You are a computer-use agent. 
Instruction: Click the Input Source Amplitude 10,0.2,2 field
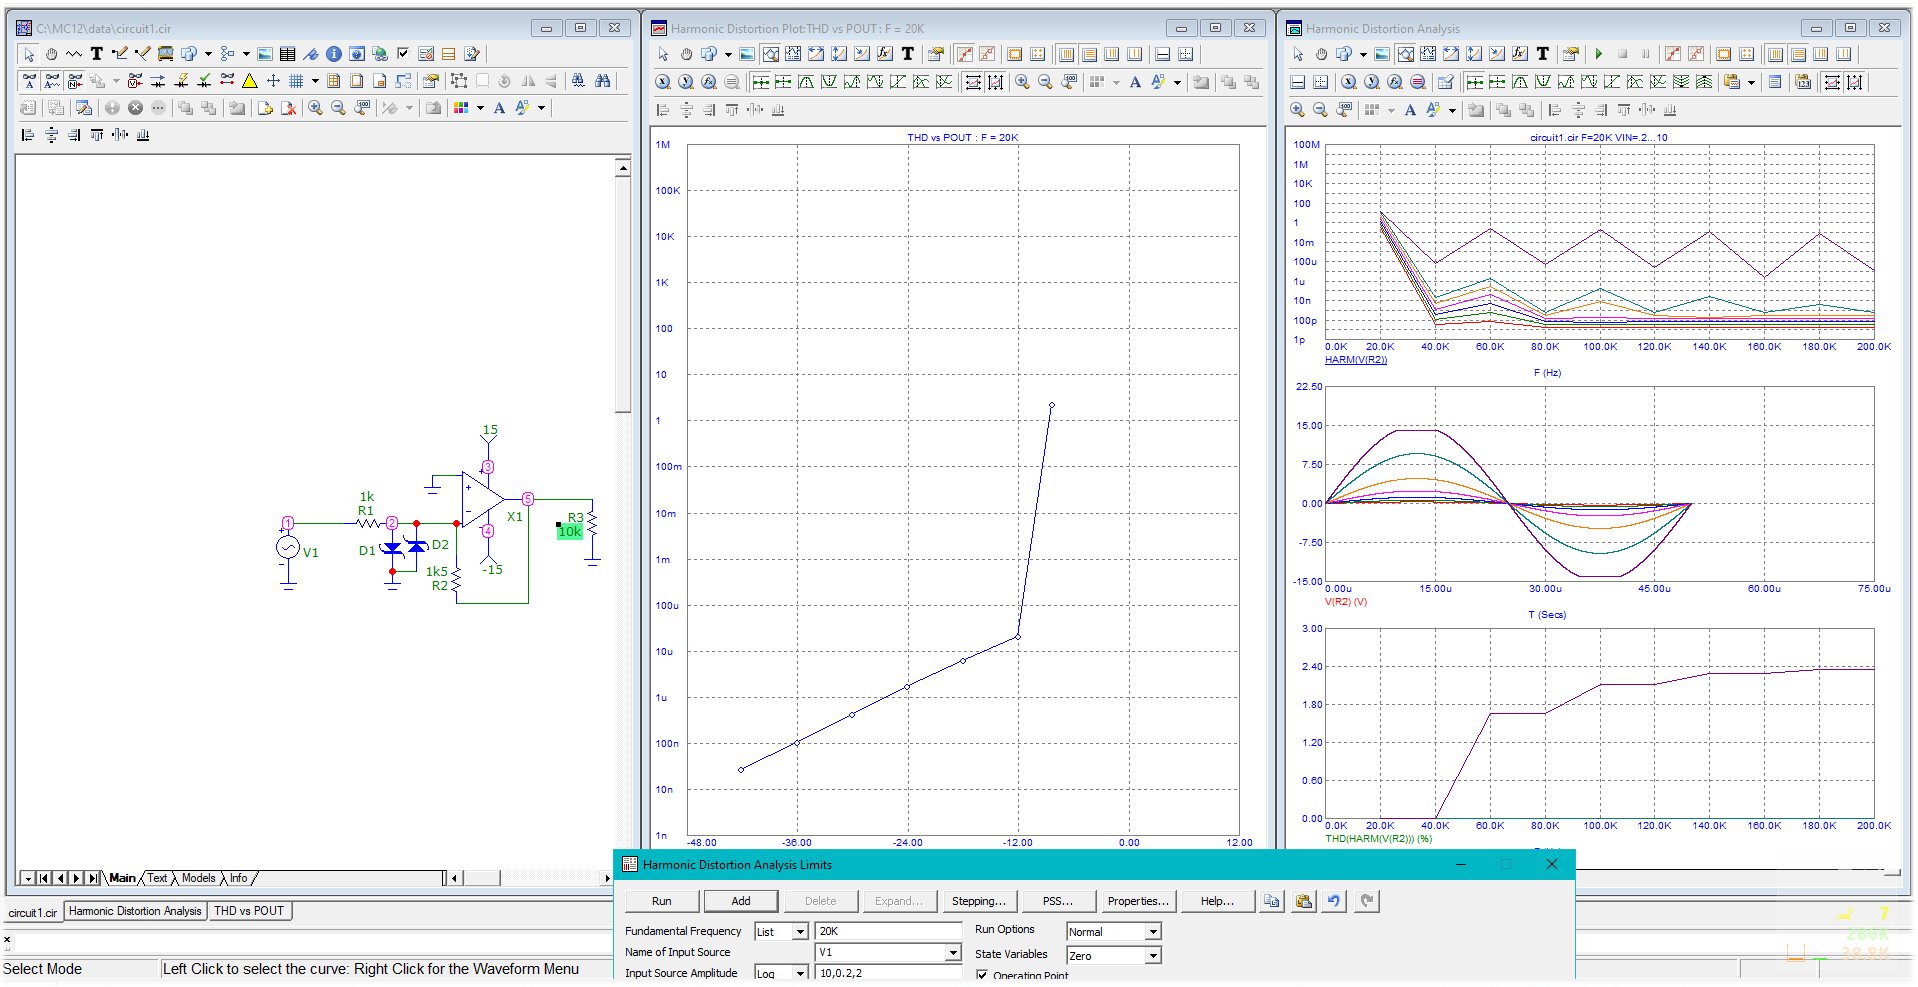coord(888,973)
